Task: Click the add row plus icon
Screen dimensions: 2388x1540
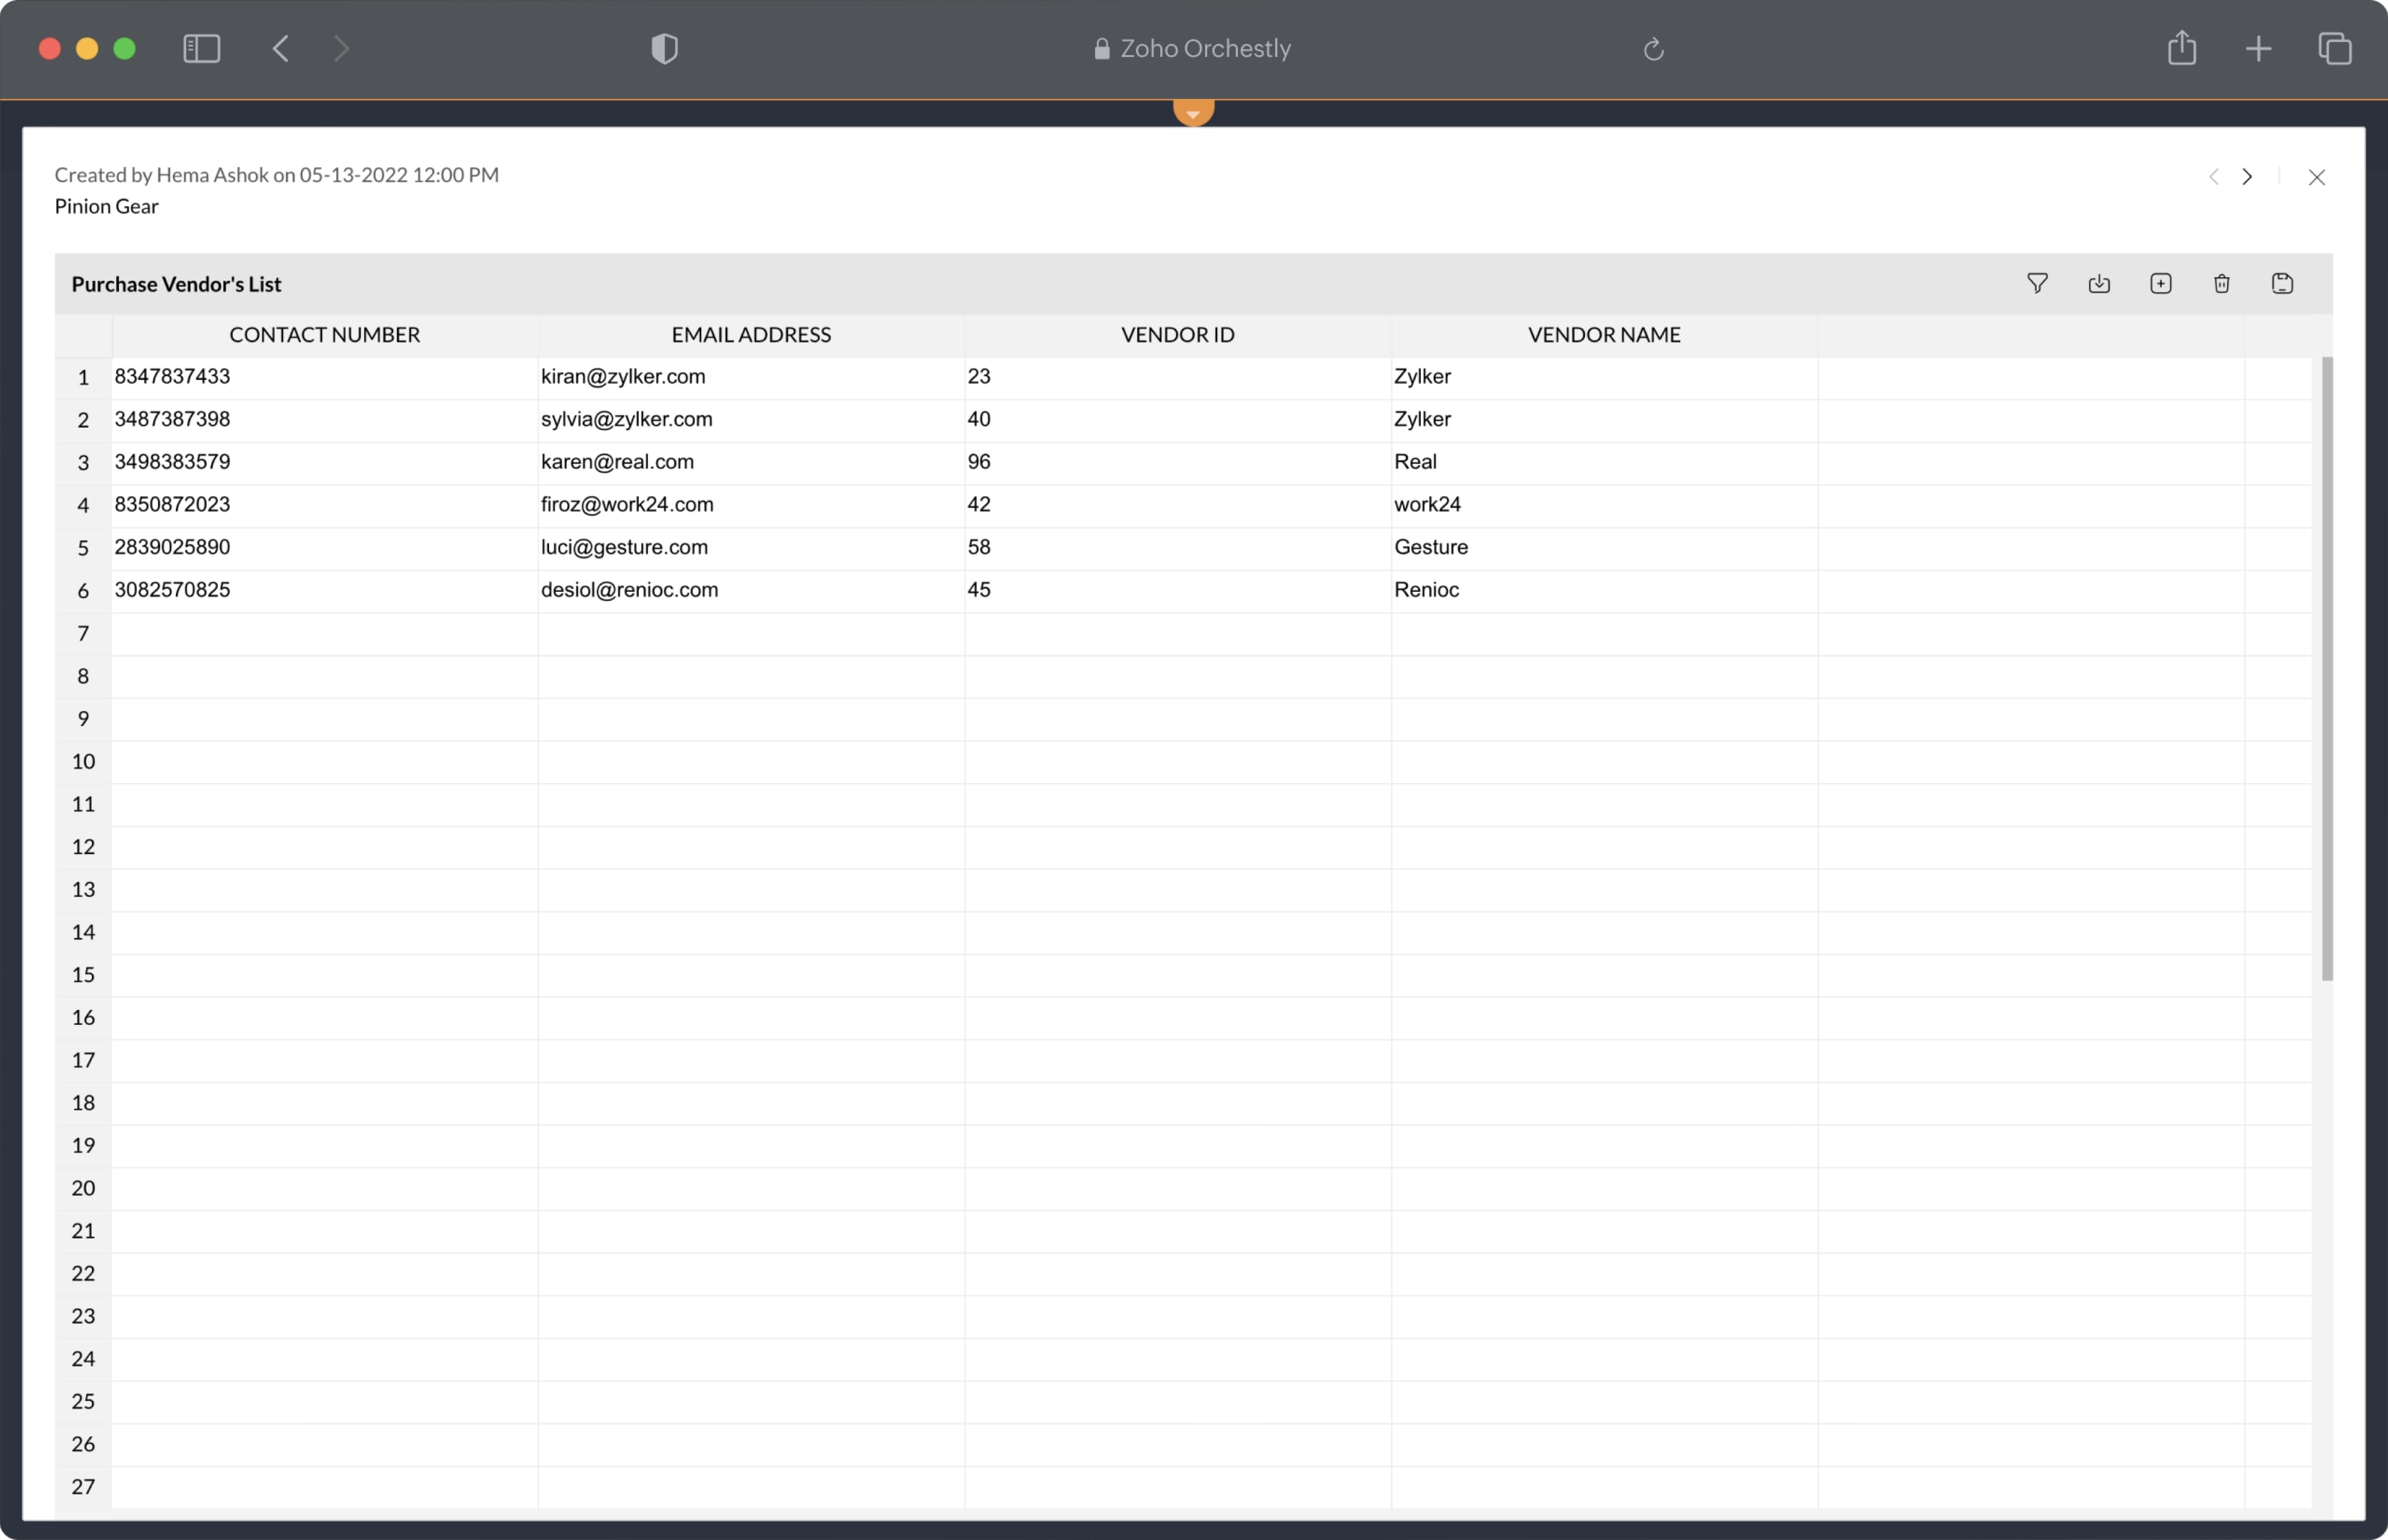Action: (2161, 284)
